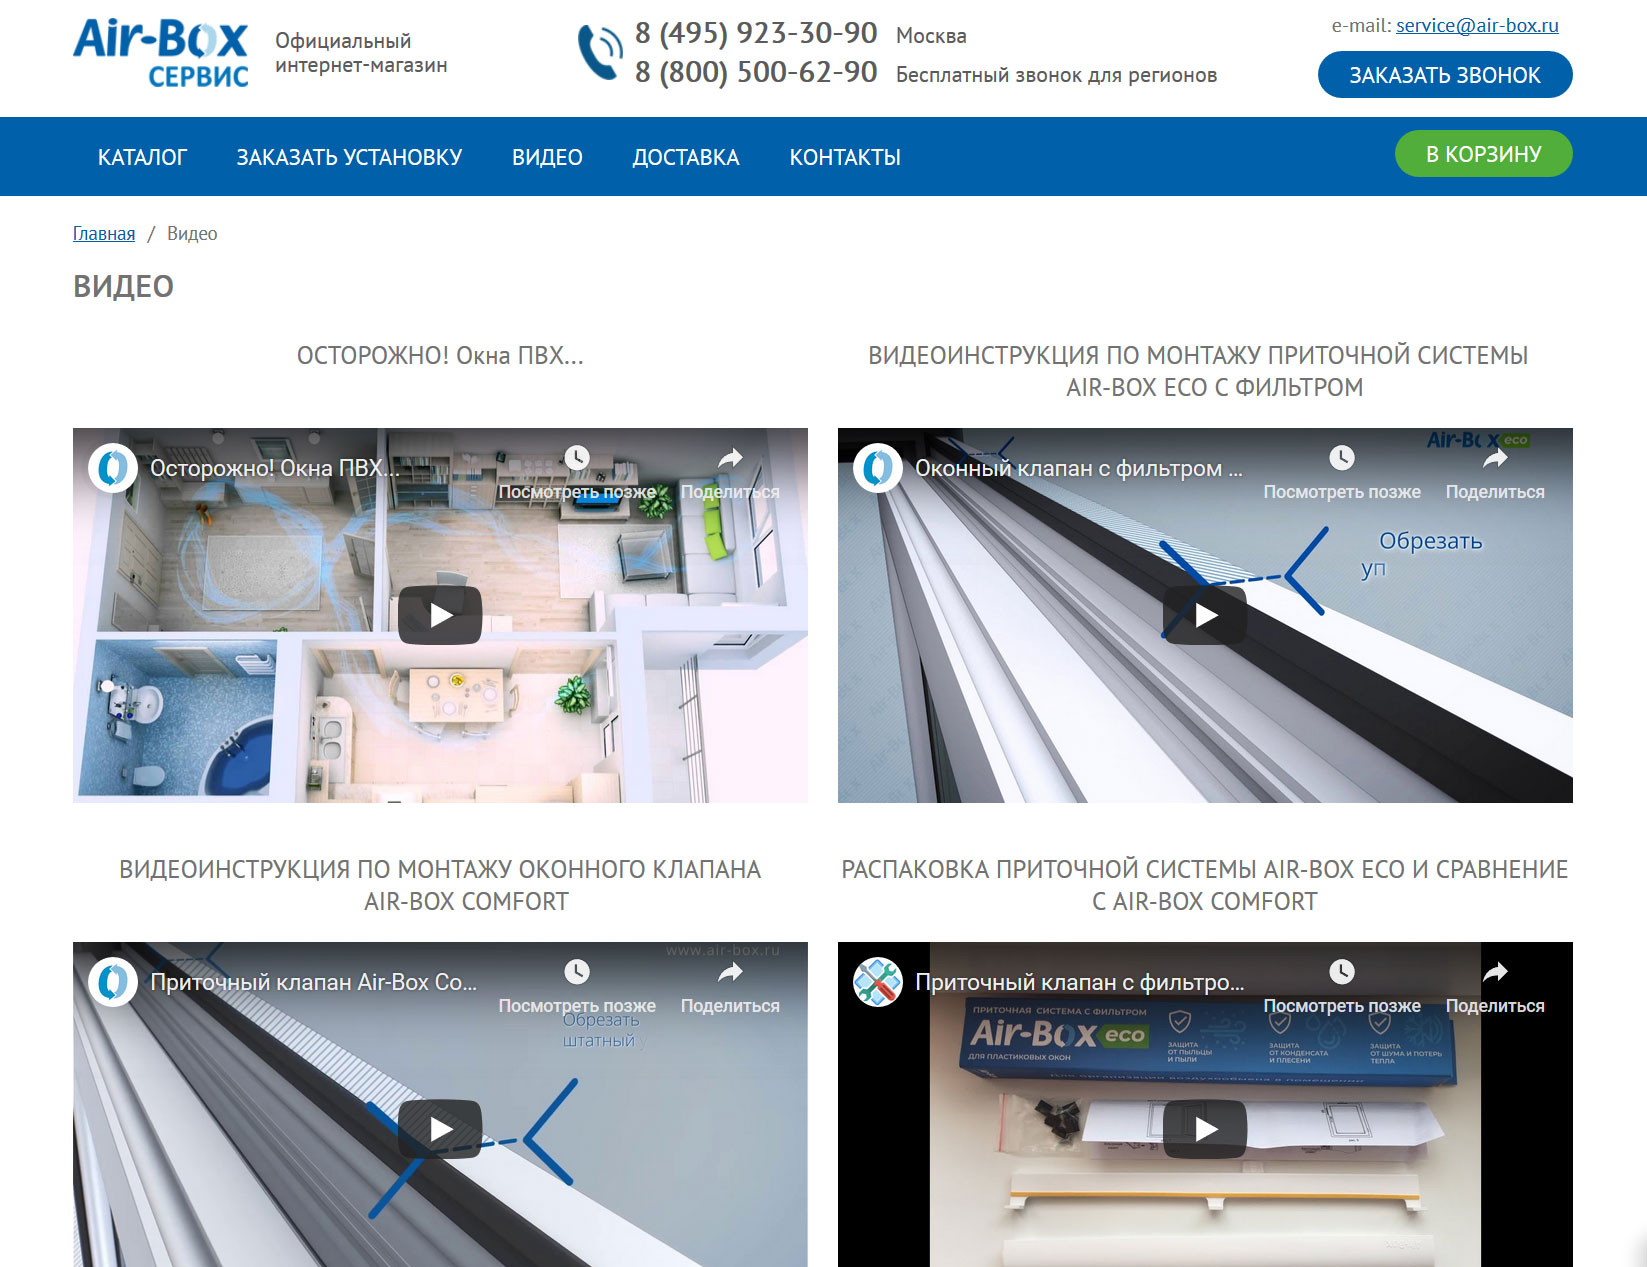This screenshot has height=1267, width=1647.
Task: Open channel avatar on 'Осторожно! Окна ПВХ' video
Action: tap(113, 468)
